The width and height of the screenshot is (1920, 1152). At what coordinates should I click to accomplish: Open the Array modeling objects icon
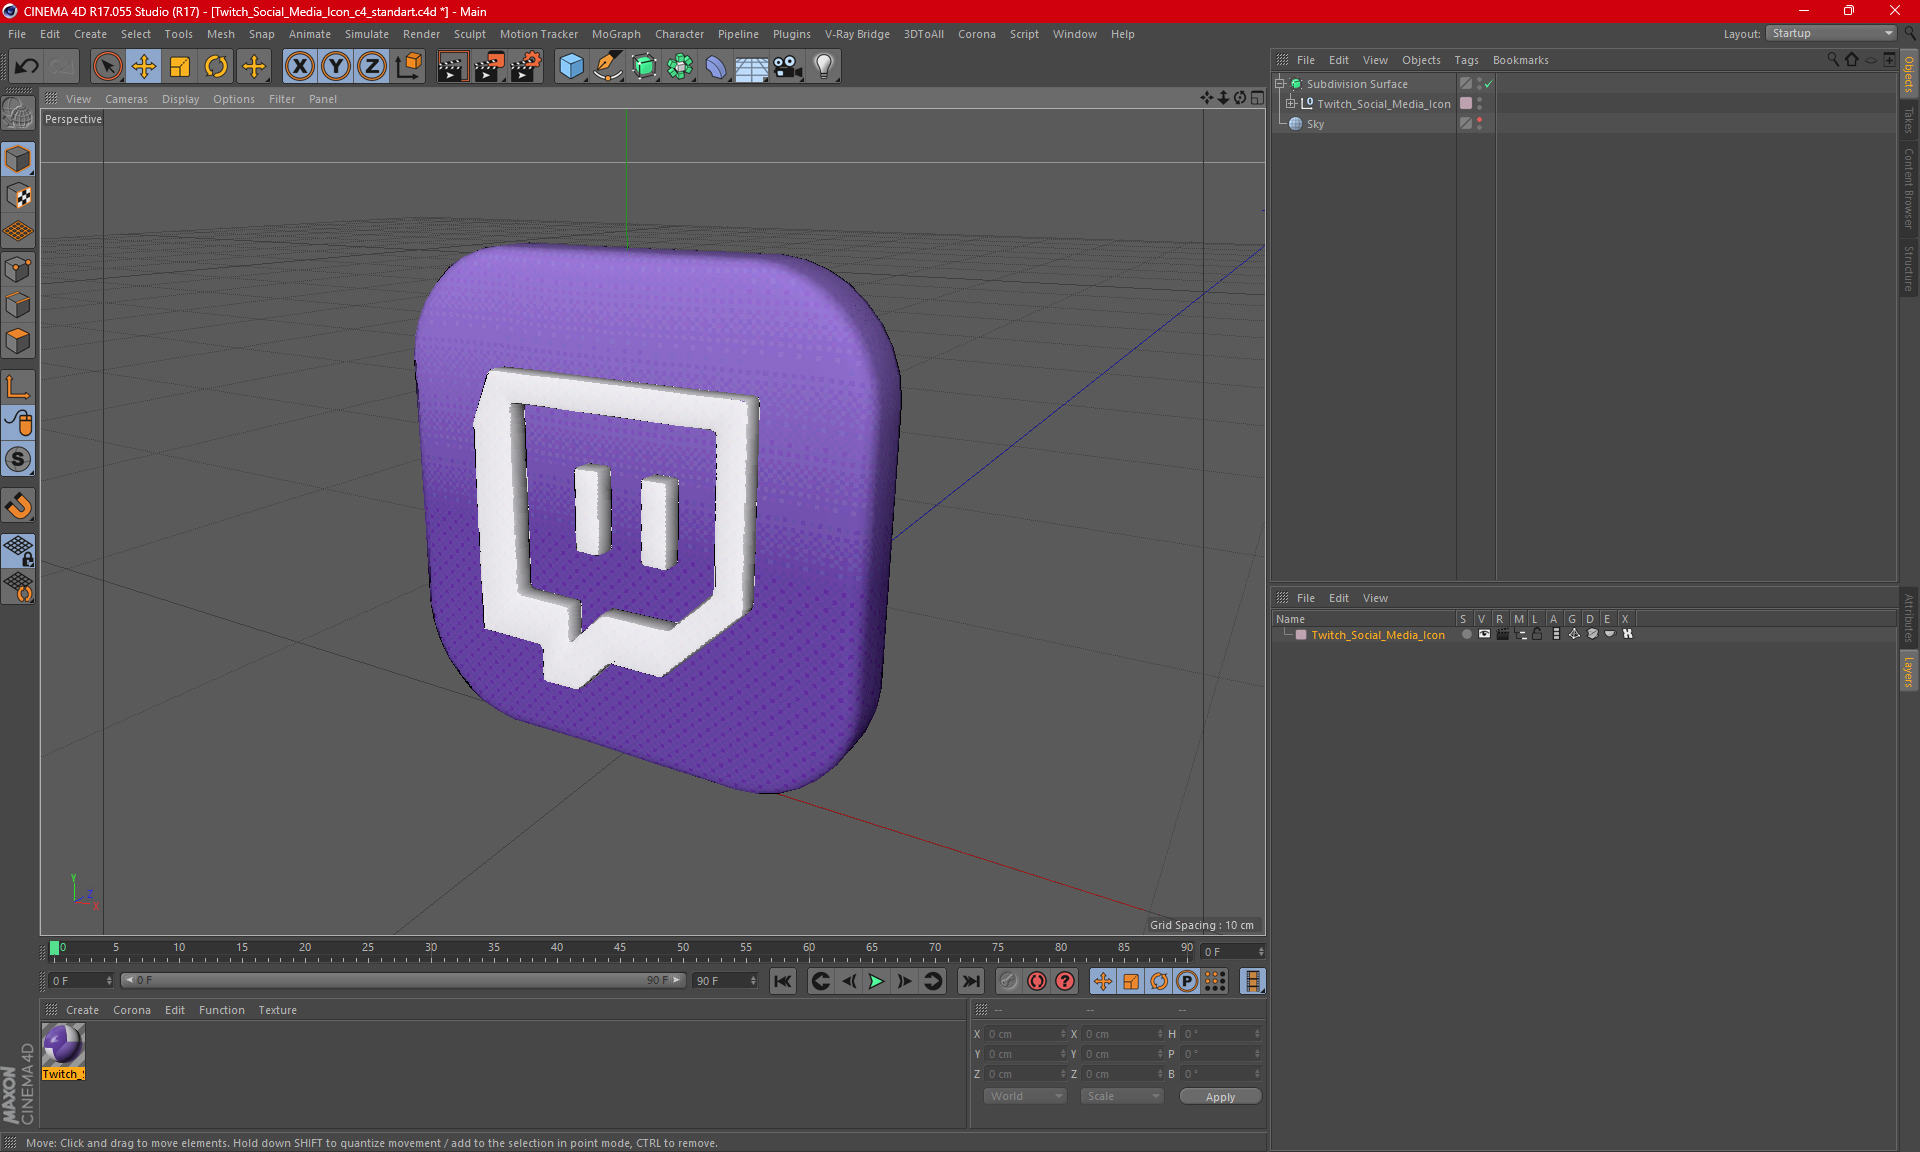pos(680,67)
